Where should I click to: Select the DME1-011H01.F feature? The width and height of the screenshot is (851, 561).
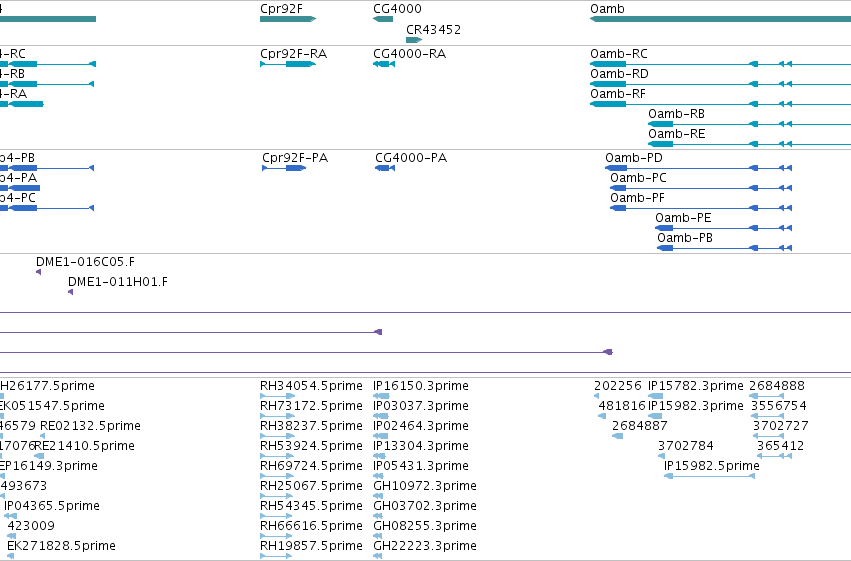[x=71, y=292]
